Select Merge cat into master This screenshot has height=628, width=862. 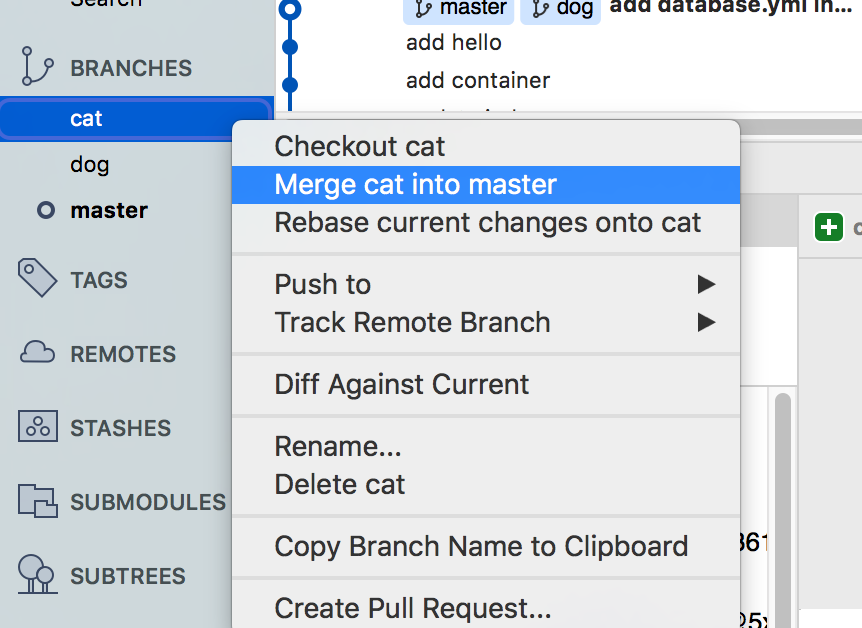click(x=415, y=184)
